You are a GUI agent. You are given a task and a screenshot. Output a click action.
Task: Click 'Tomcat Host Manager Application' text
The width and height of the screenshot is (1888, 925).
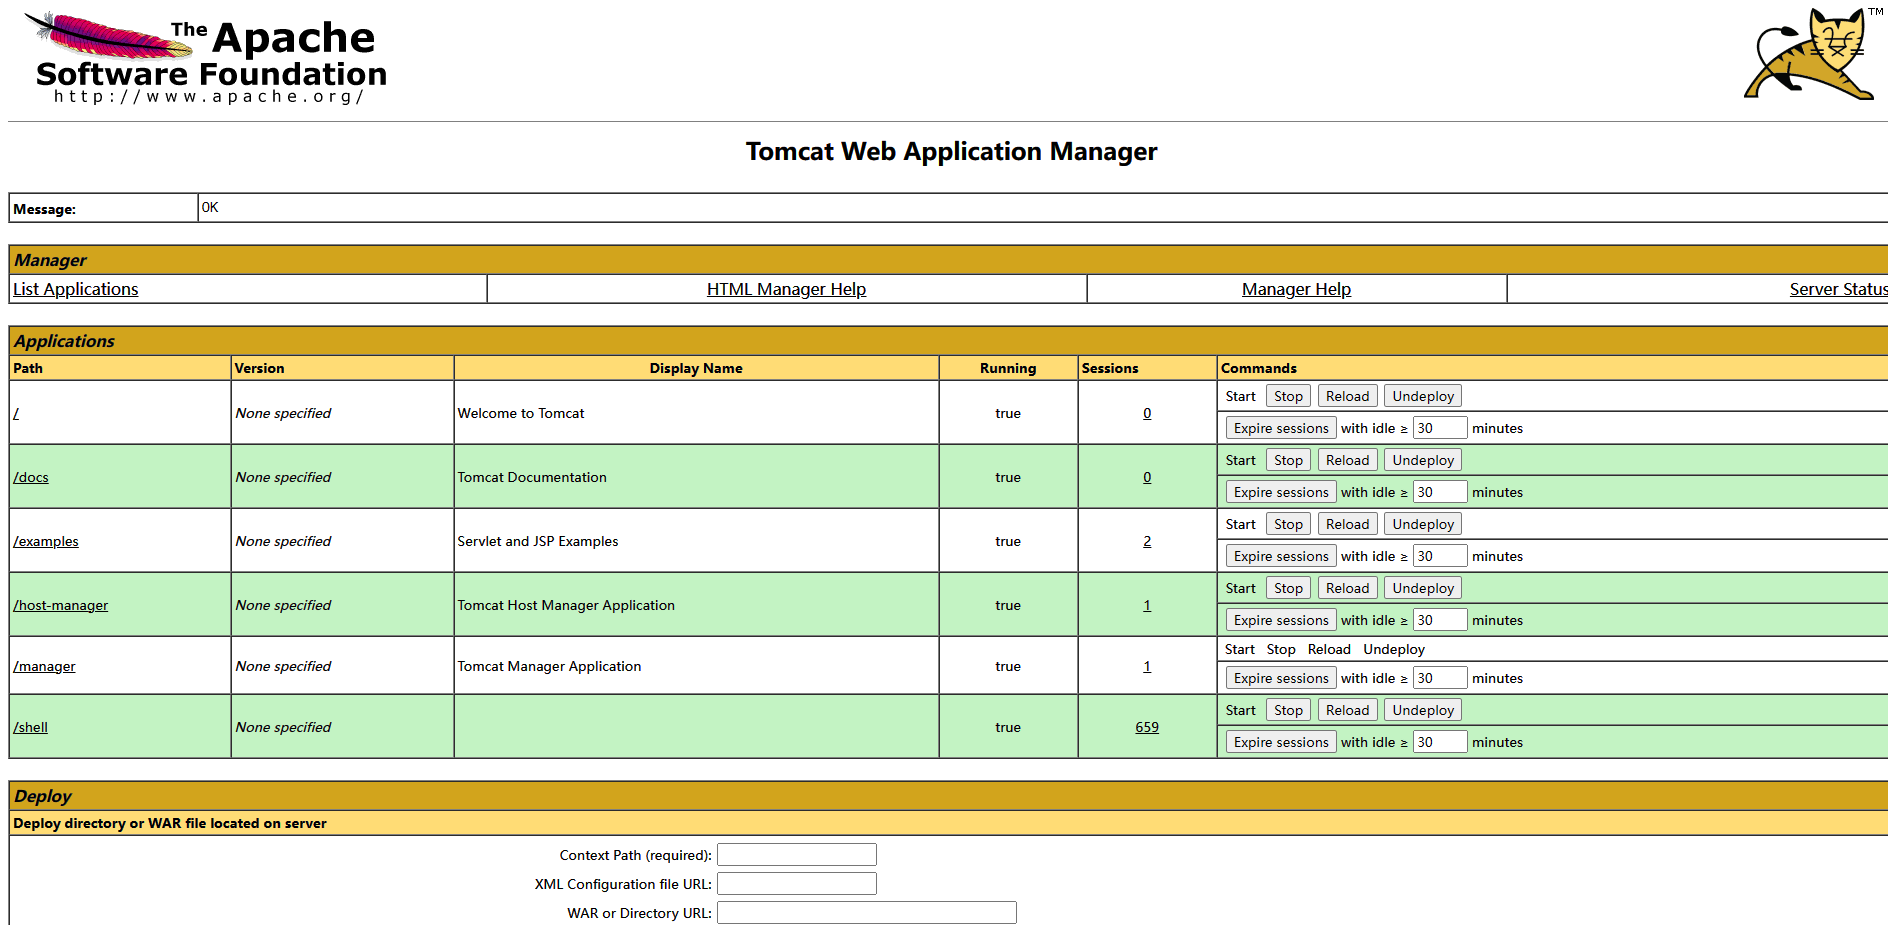click(x=566, y=605)
